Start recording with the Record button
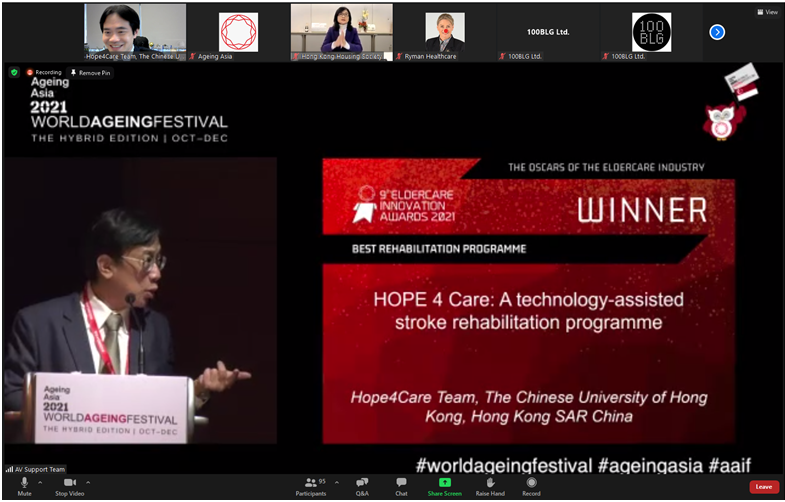The width and height of the screenshot is (785, 502). (x=531, y=486)
